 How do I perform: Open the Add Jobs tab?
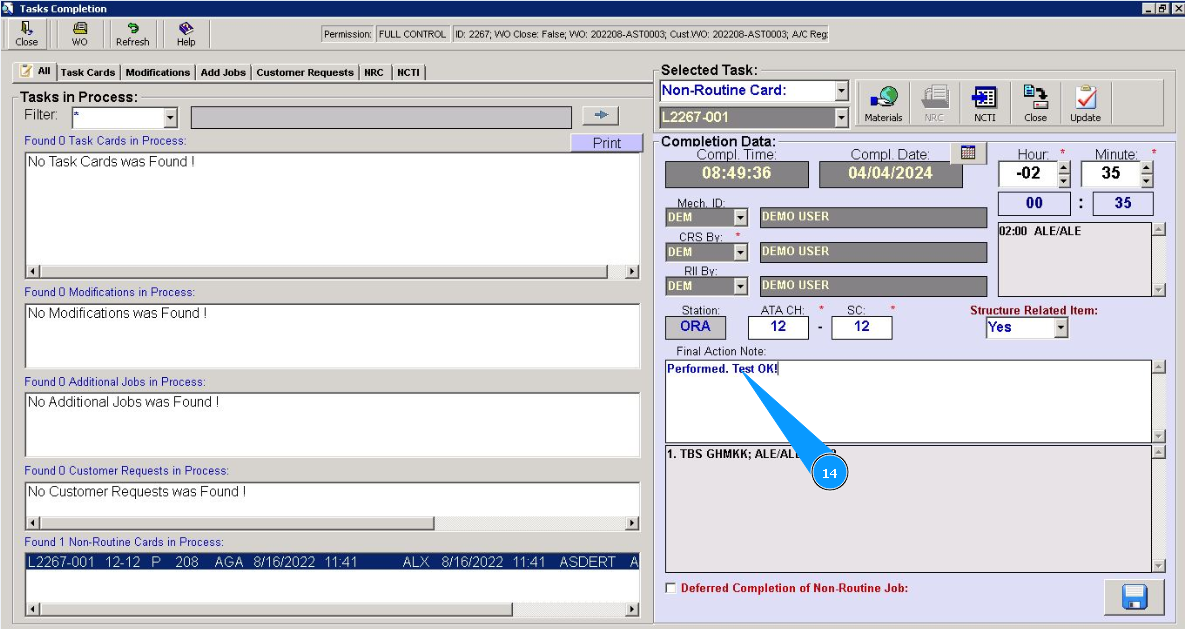point(223,73)
